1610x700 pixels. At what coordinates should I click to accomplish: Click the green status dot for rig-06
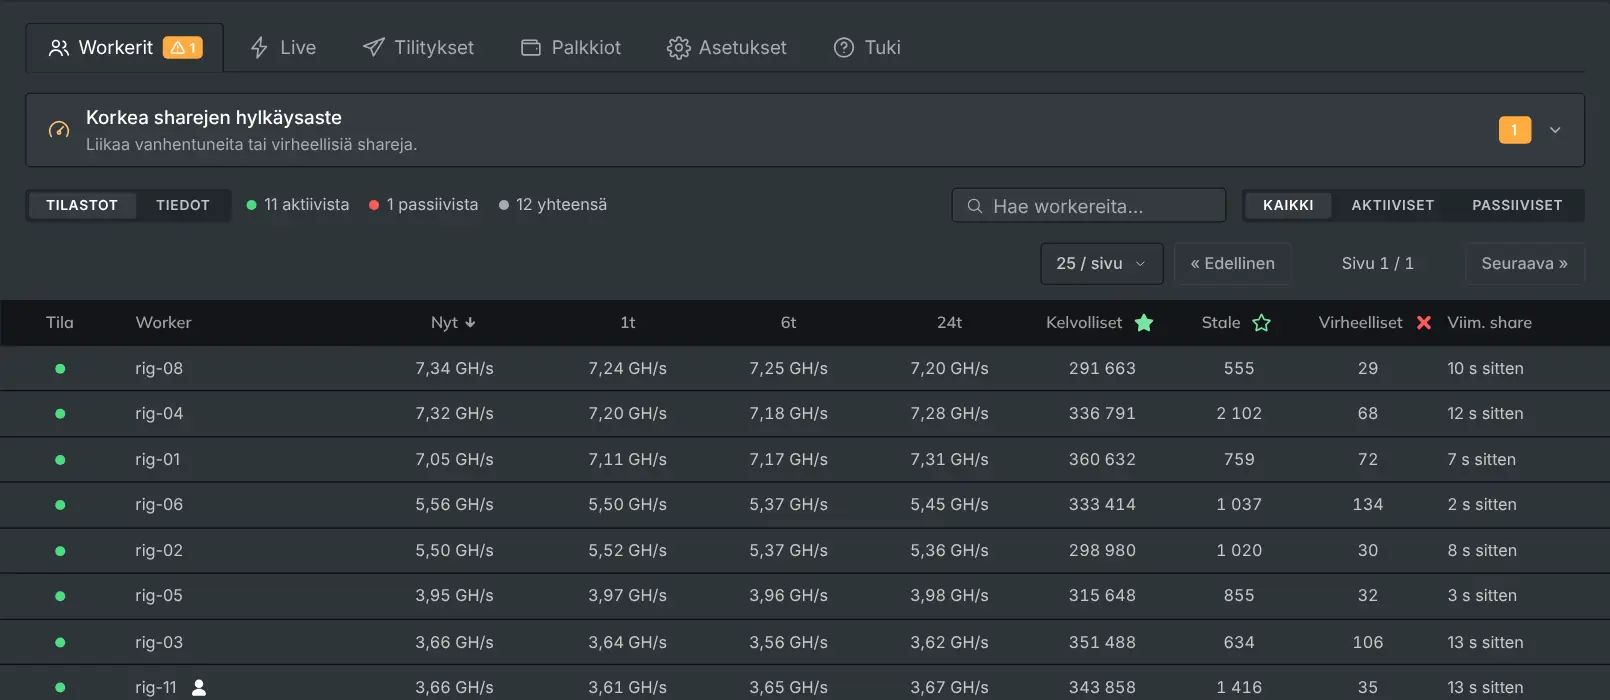click(x=60, y=504)
